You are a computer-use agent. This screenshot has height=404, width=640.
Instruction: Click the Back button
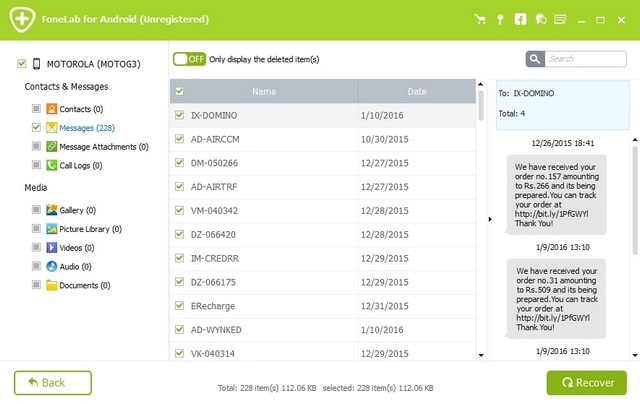pyautogui.click(x=53, y=382)
